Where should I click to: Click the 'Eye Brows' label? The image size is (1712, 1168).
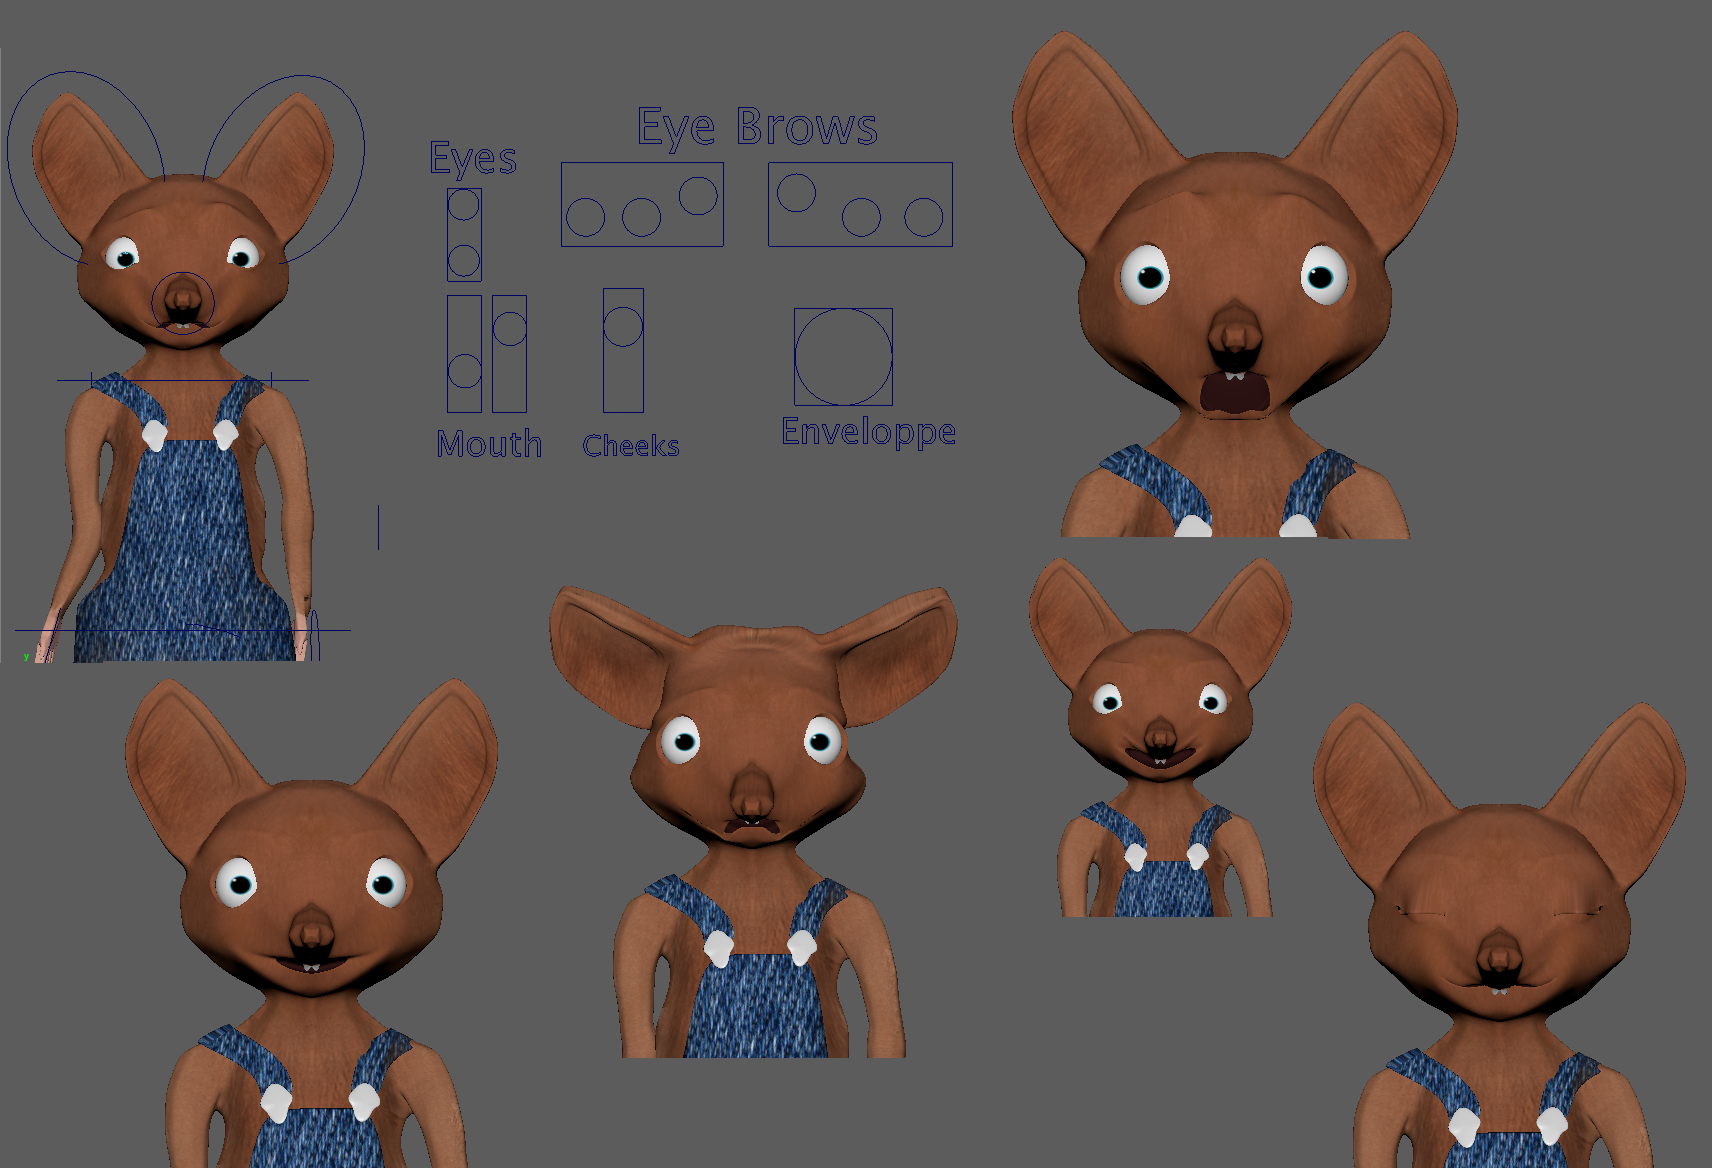coord(757,128)
